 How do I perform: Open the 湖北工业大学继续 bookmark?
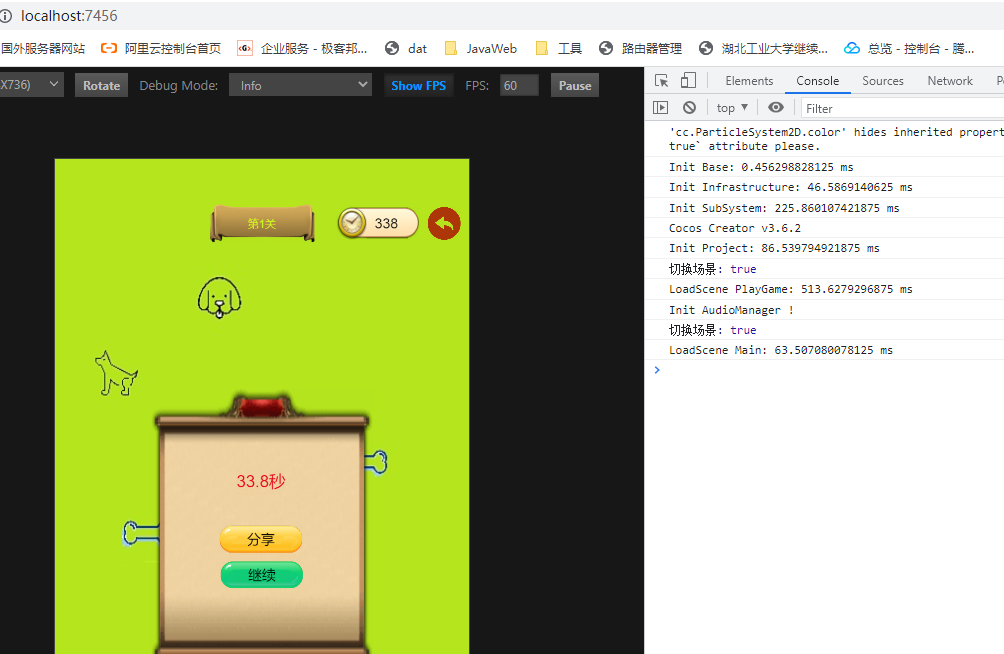pyautogui.click(x=763, y=49)
